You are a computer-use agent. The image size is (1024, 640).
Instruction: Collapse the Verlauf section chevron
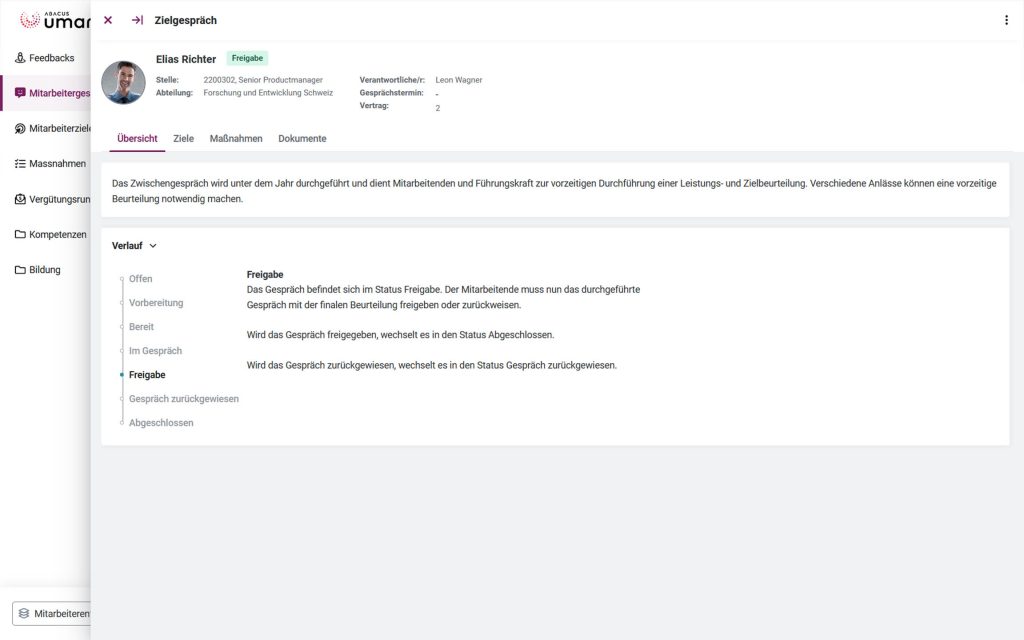(153, 246)
